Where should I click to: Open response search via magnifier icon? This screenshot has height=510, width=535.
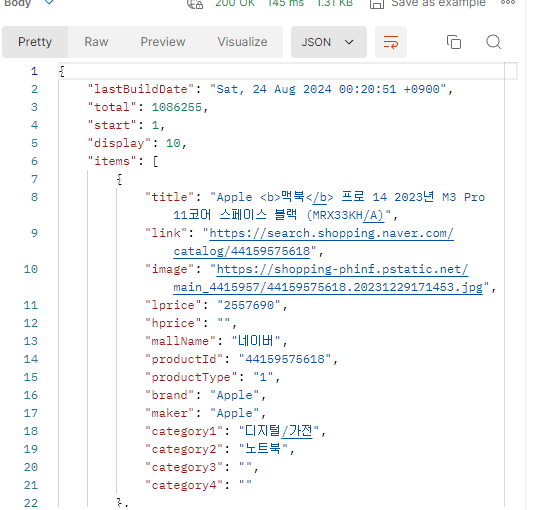click(x=493, y=42)
